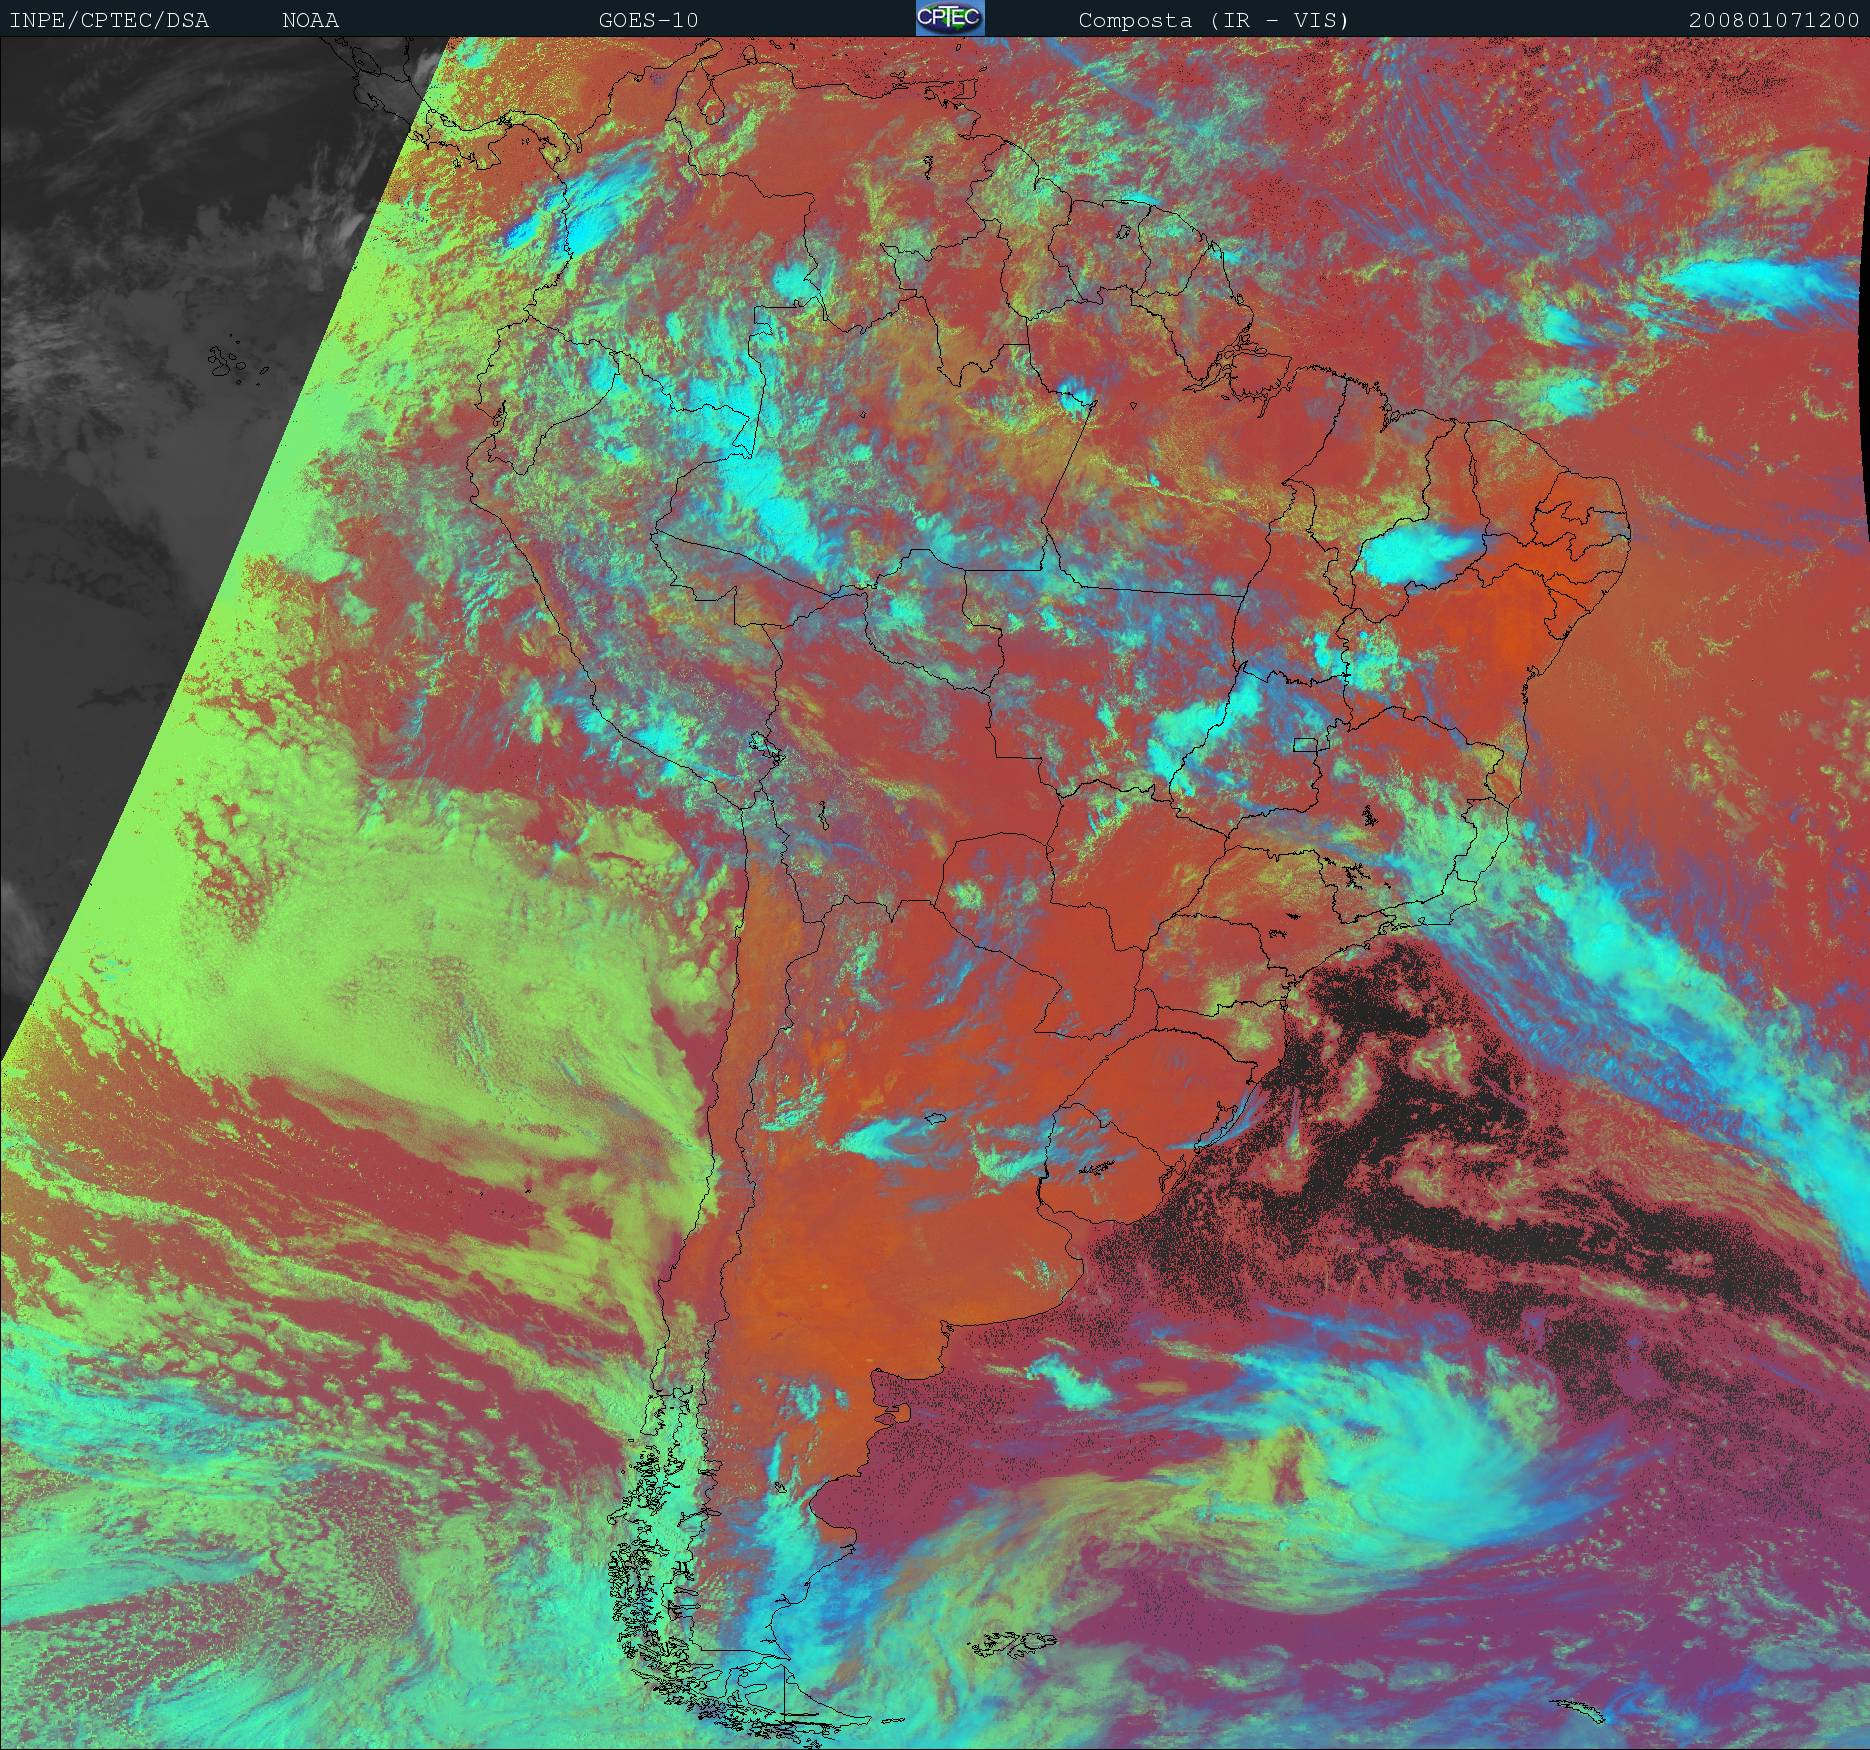Screen dimensions: 1870x1750
Task: Click the 200801071200 timestamp
Action: (x=1773, y=20)
